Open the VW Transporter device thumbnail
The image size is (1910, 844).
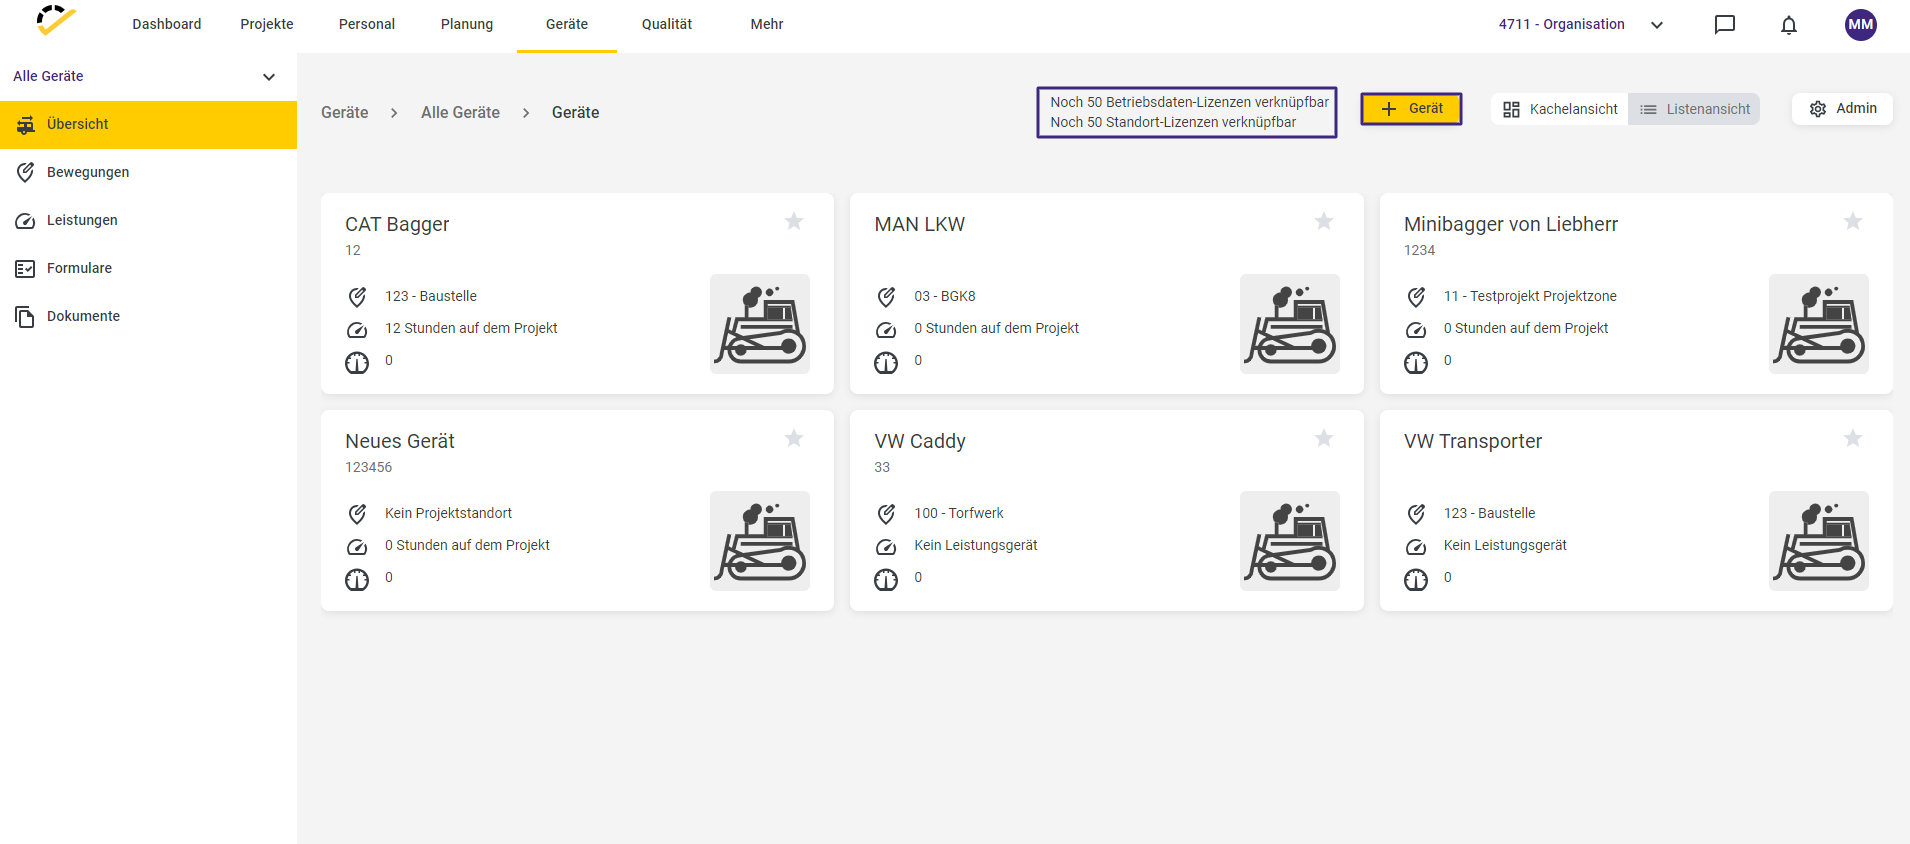click(1819, 541)
